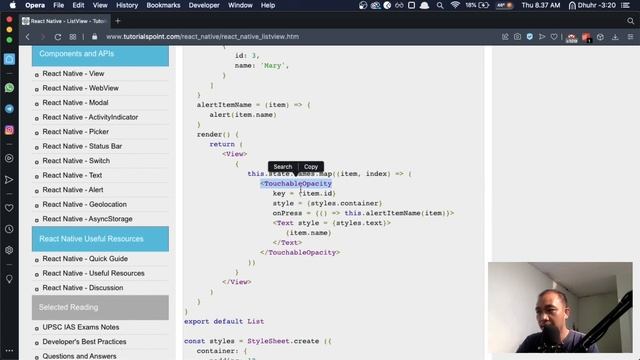Open History clock in the sidebar
This screenshot has width=640, height=360.
click(9, 229)
